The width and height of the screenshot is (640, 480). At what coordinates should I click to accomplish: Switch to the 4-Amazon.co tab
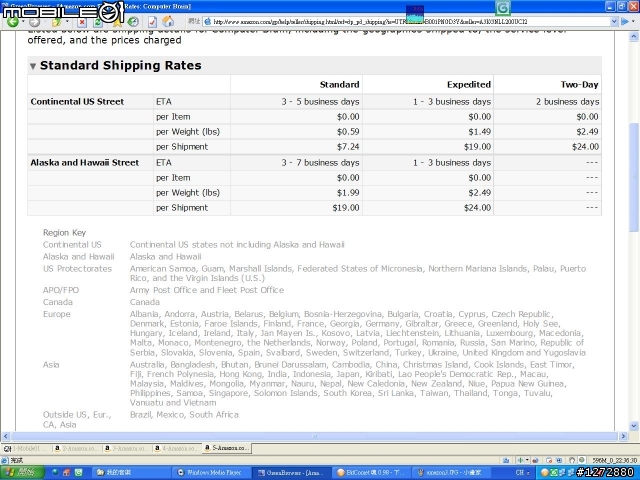(x=177, y=448)
